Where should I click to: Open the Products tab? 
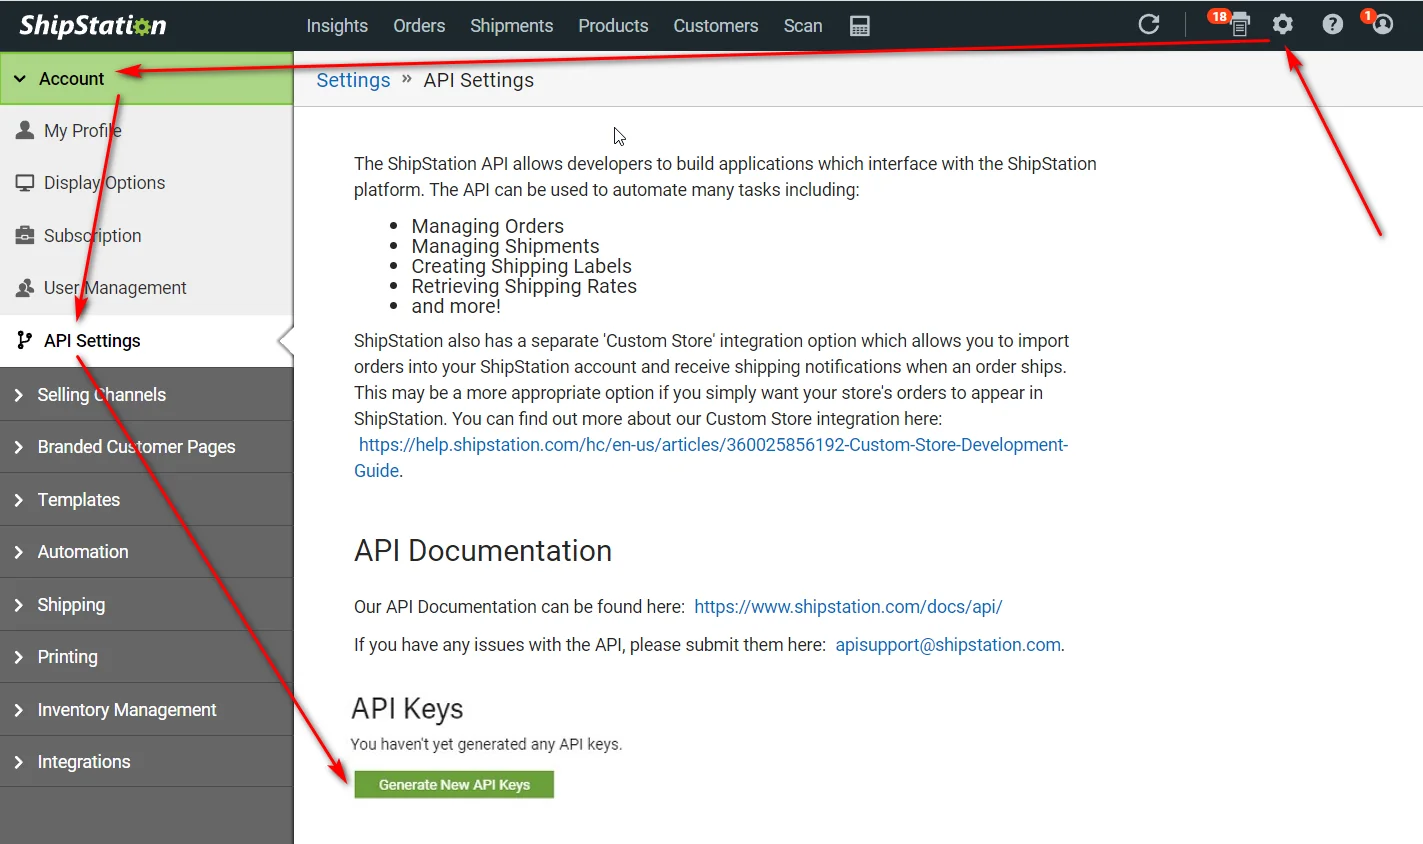(613, 26)
